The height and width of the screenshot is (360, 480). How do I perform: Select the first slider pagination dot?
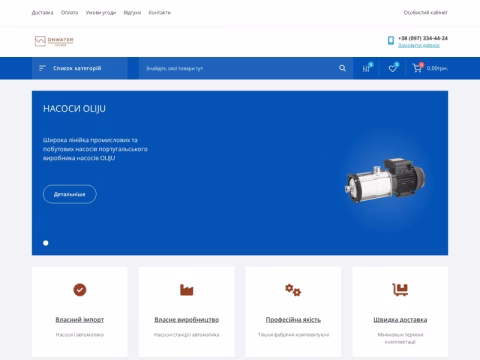(46, 243)
